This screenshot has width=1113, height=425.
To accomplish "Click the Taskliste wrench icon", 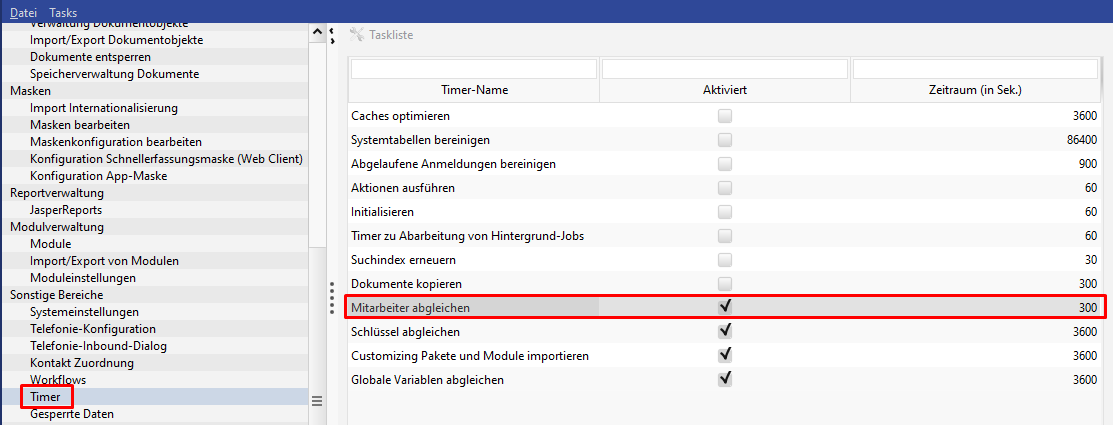I will tap(357, 35).
